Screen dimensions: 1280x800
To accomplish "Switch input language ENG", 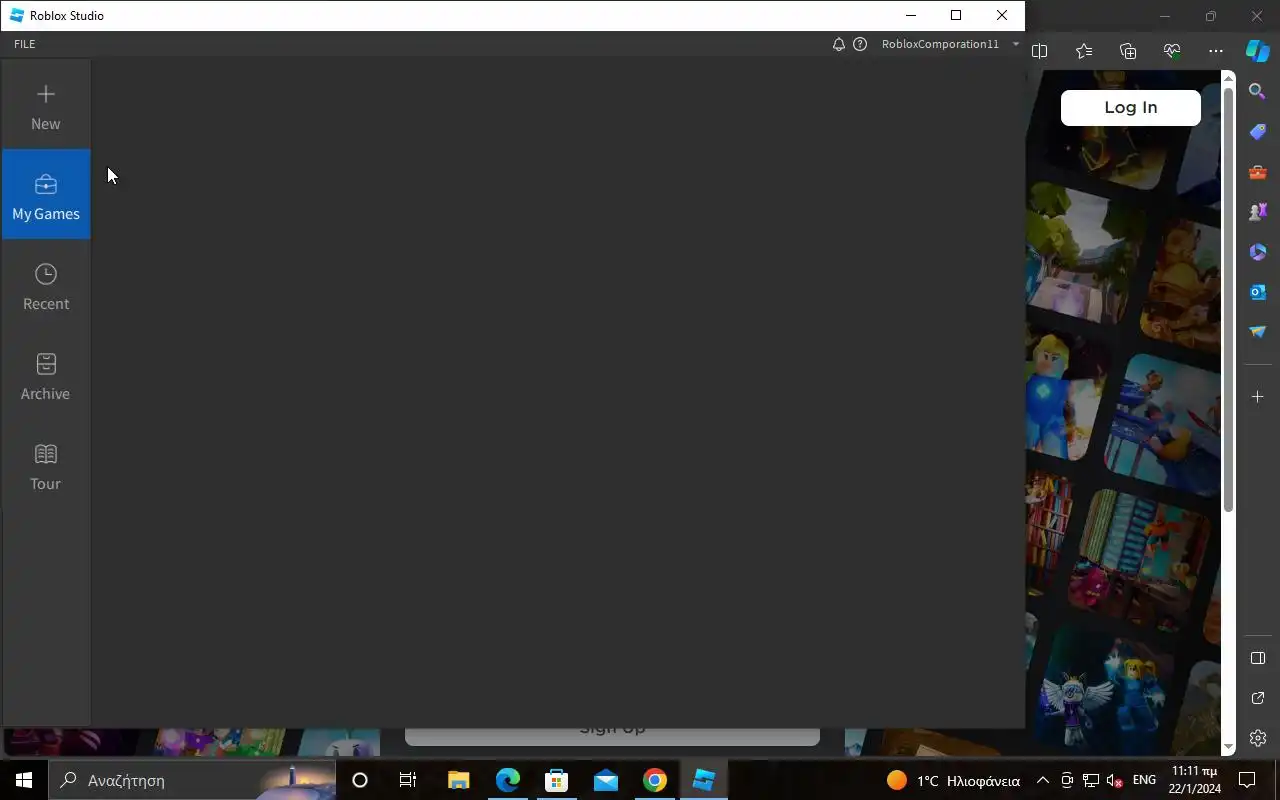I will pyautogui.click(x=1144, y=780).
